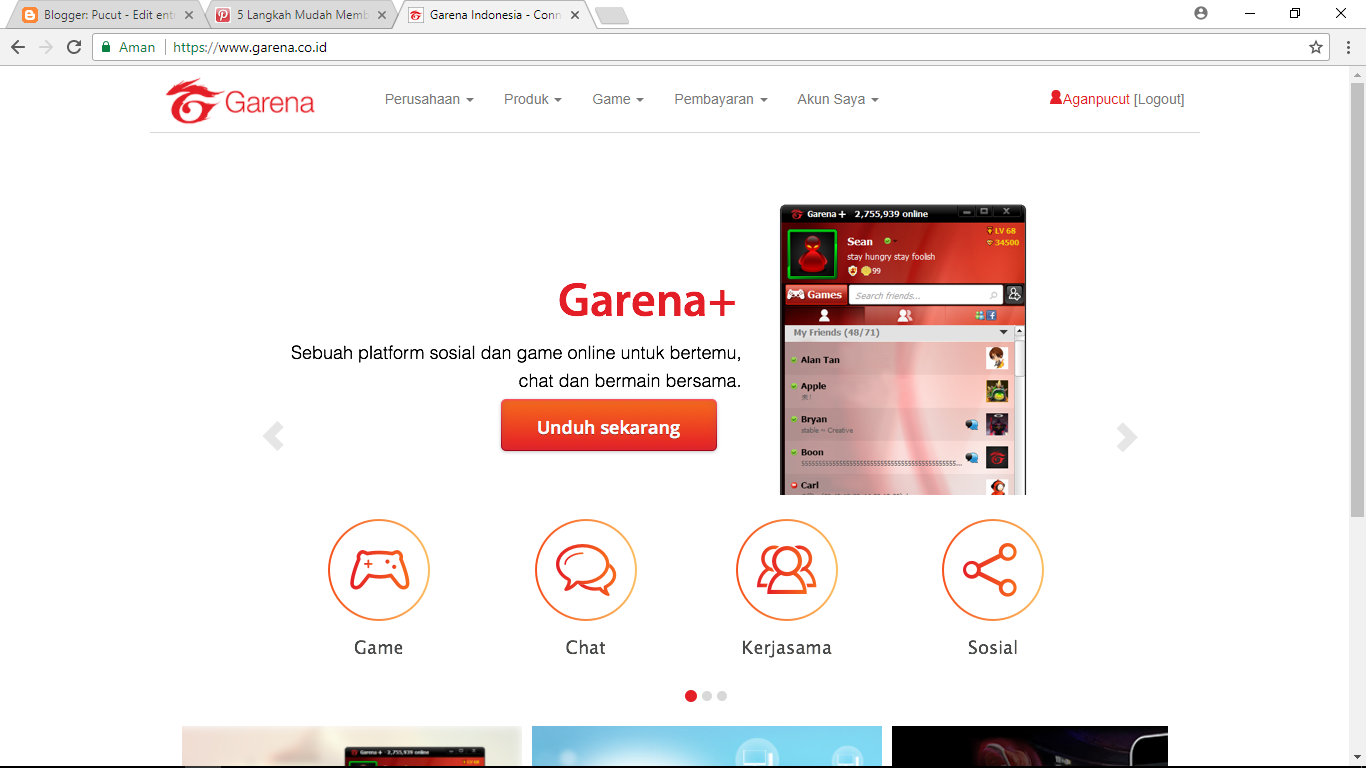Close the 5 Langkah Mudah tab

(x=381, y=15)
